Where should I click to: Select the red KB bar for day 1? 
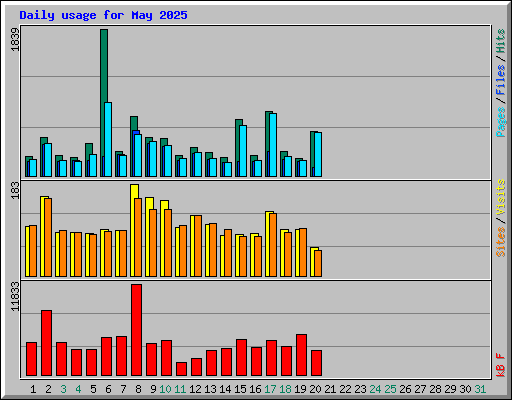coord(31,359)
